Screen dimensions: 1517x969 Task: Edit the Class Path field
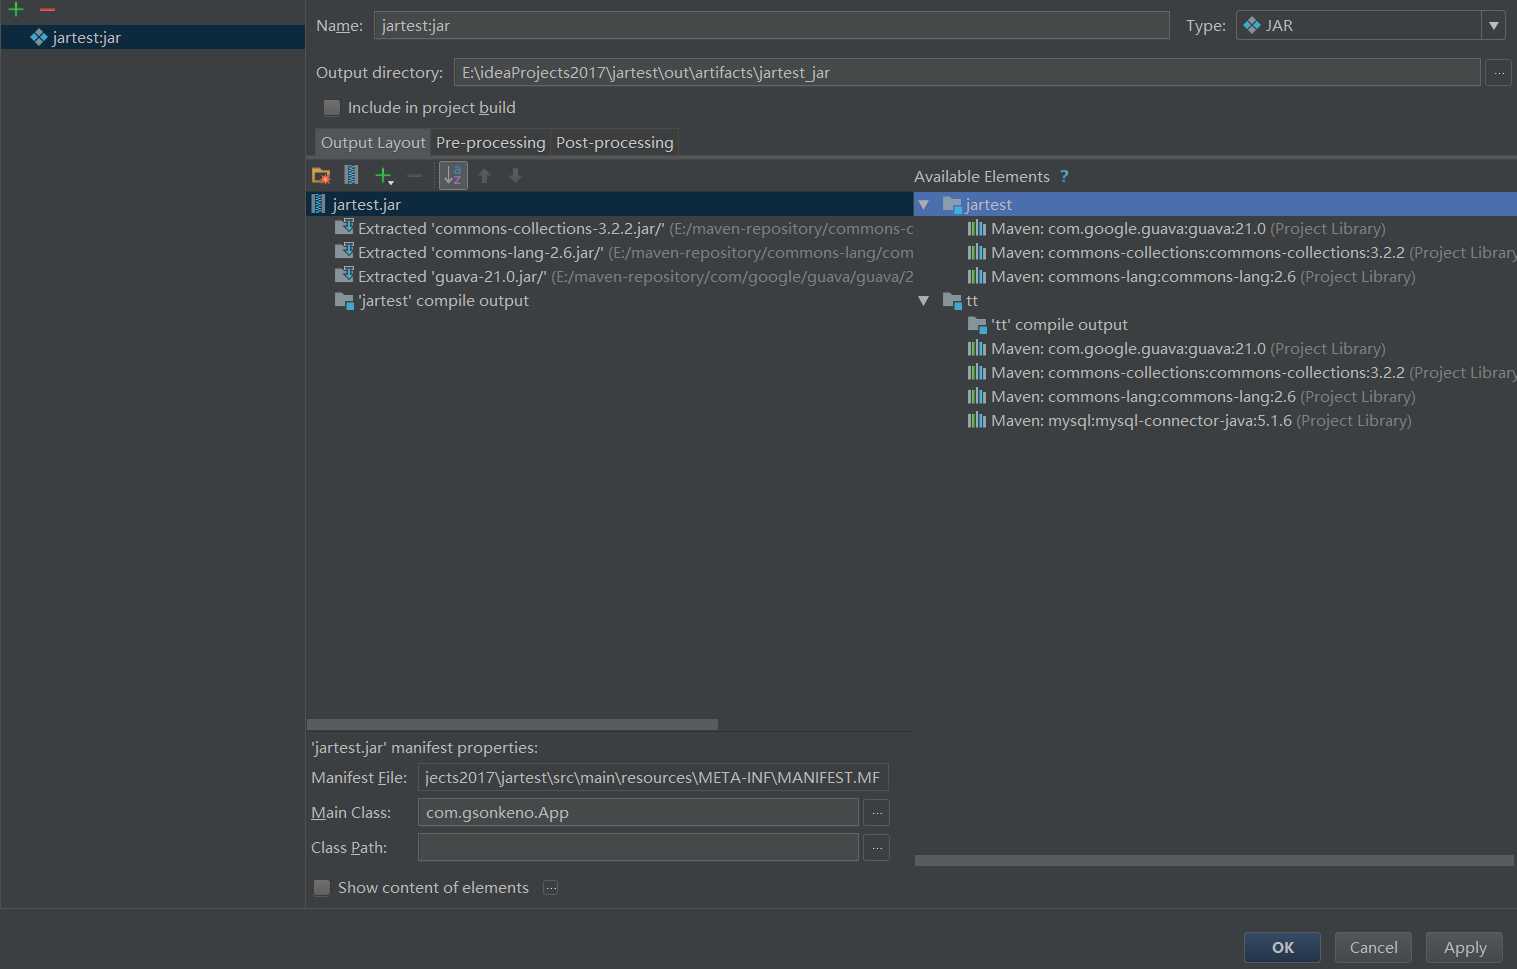pyautogui.click(x=638, y=847)
